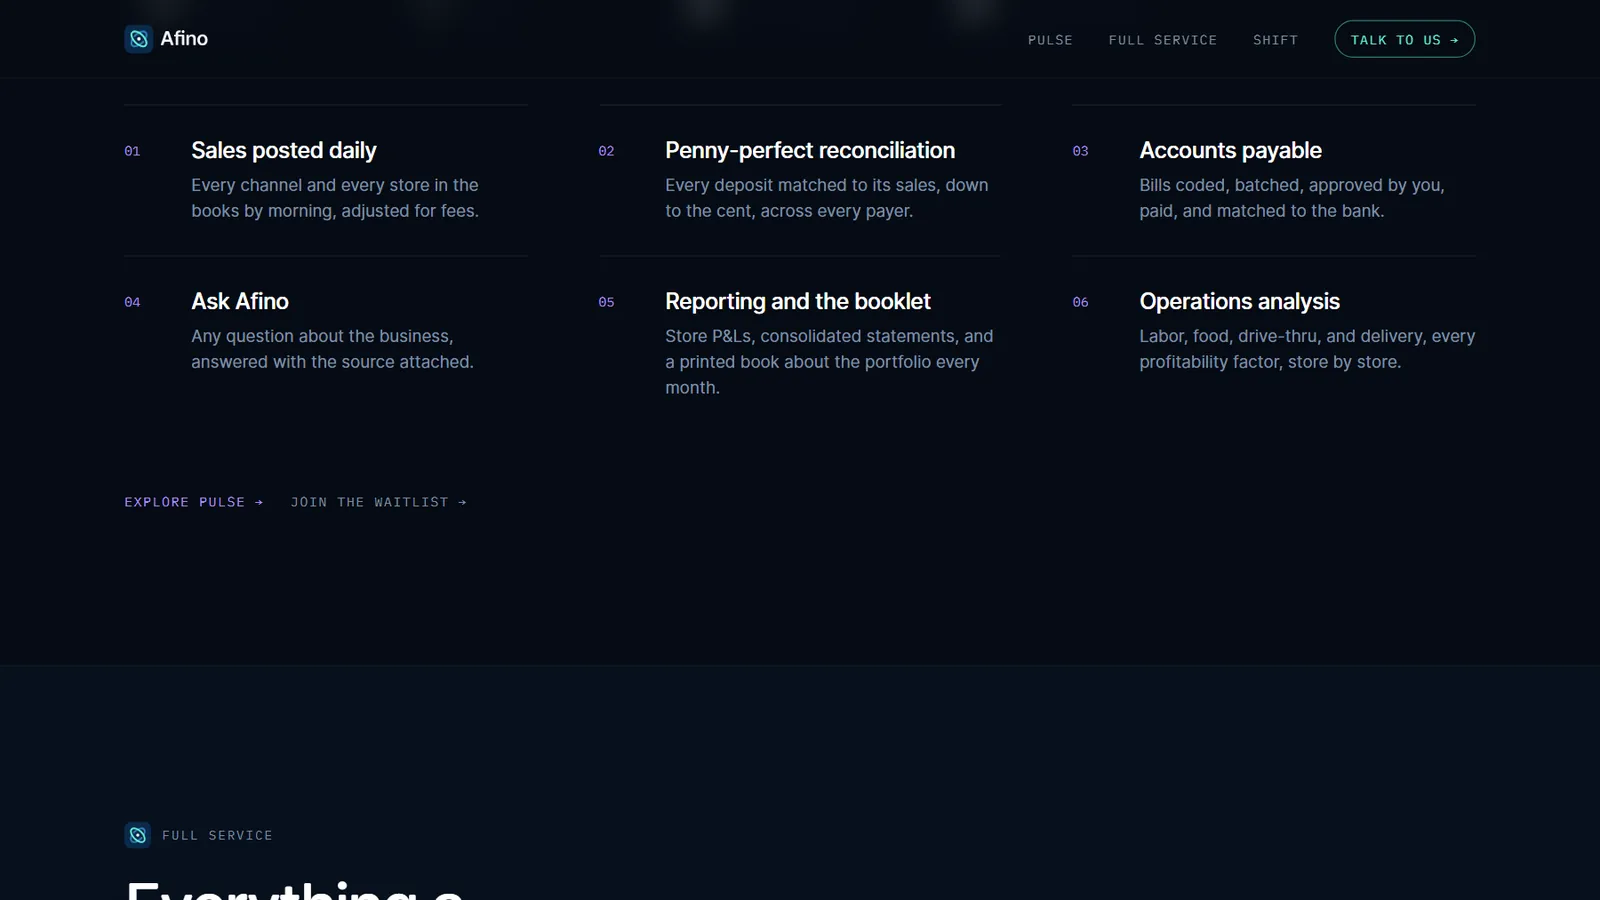Viewport: 1600px width, 900px height.
Task: Open the Pulse nav item
Action: click(1050, 40)
